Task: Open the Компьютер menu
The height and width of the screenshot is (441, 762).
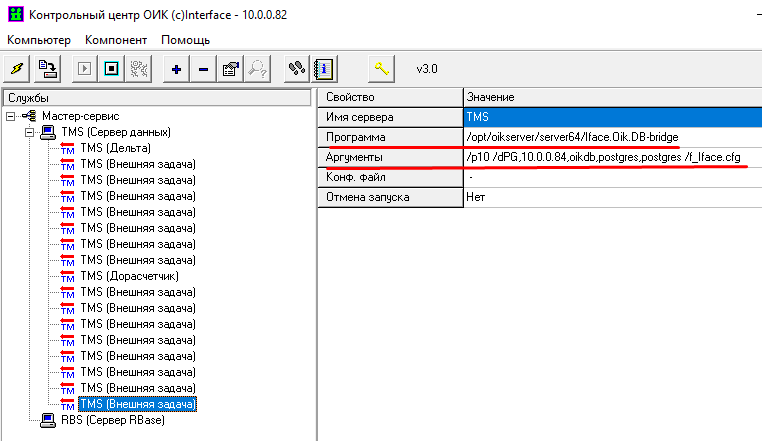Action: [39, 40]
